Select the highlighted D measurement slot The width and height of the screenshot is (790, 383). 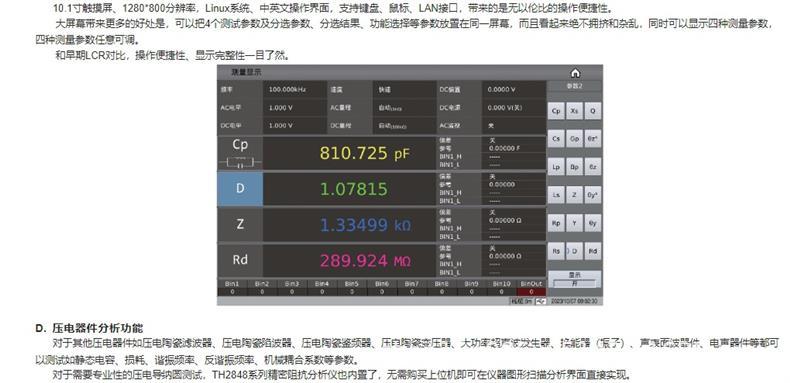240,189
